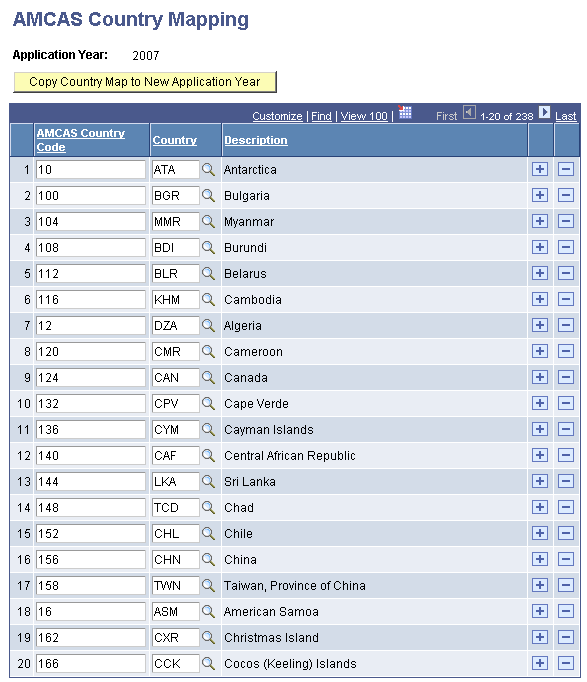Add a row after Cocos (Keeling) Islands
The height and width of the screenshot is (682, 587).
[x=540, y=663]
